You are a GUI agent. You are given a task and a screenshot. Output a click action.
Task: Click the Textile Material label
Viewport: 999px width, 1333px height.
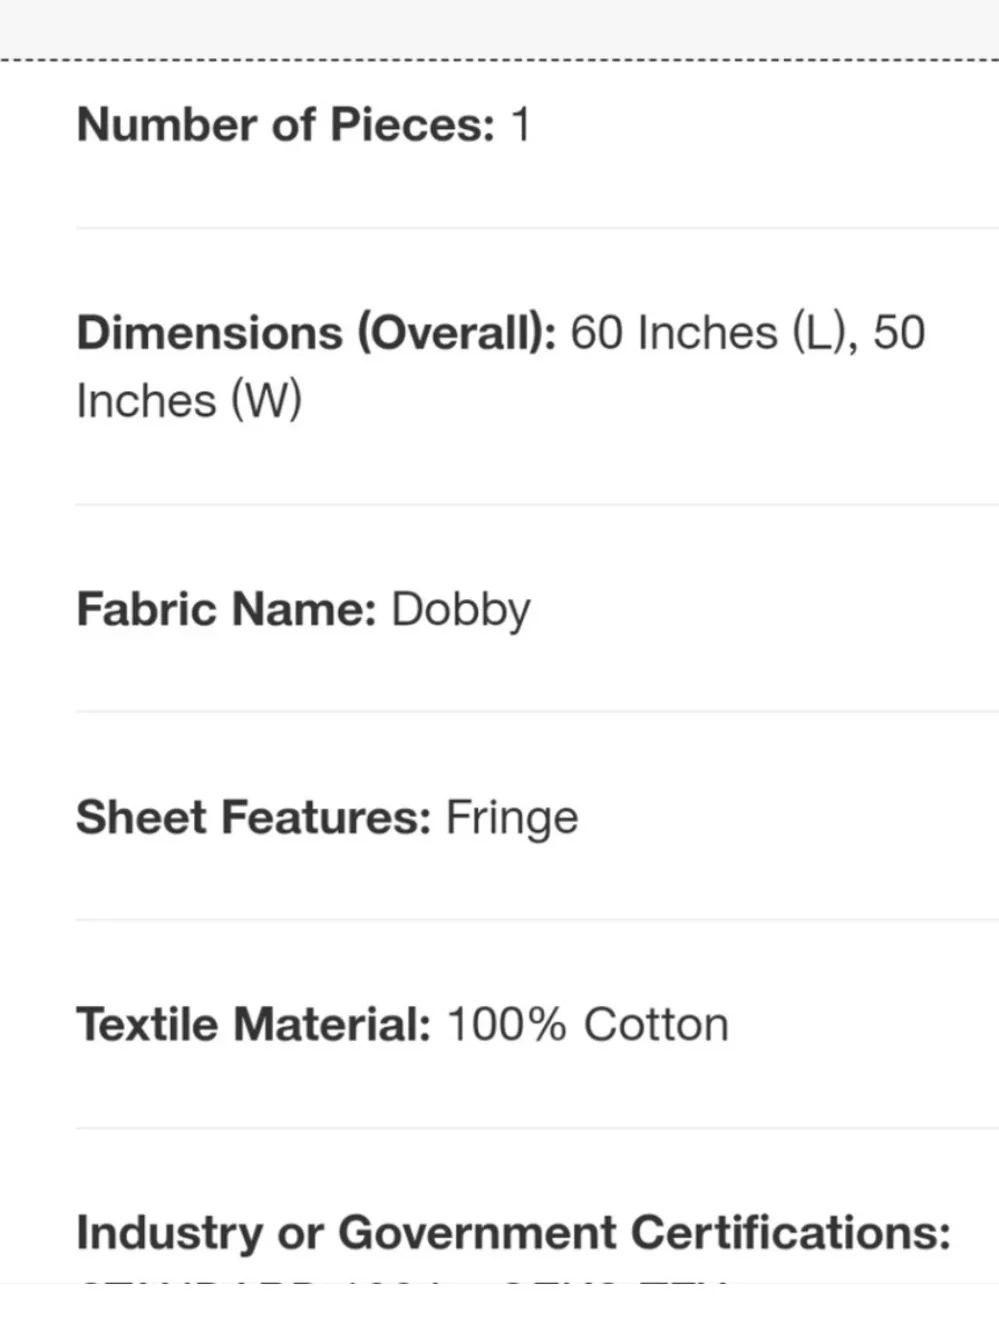254,1025
